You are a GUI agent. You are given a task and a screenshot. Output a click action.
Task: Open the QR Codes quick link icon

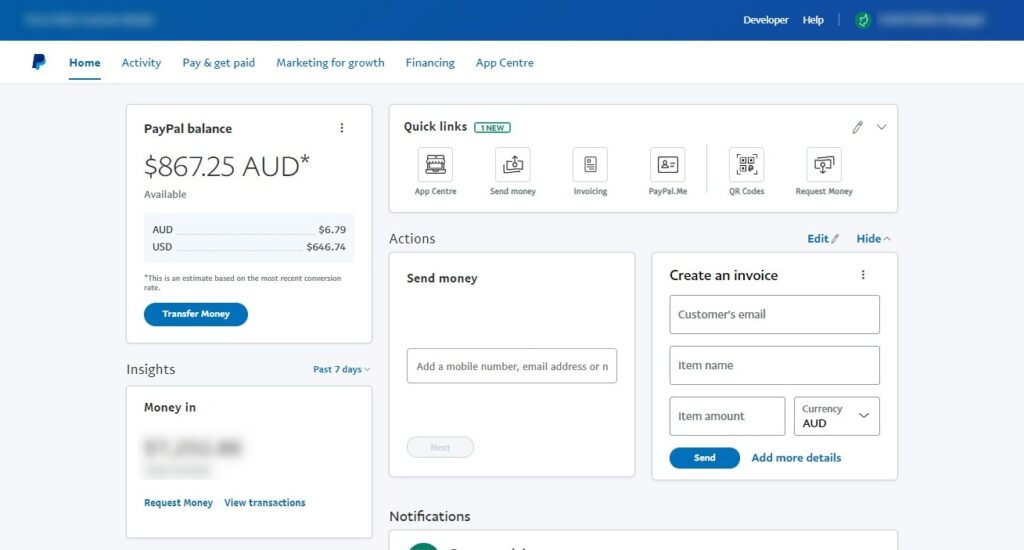point(746,165)
